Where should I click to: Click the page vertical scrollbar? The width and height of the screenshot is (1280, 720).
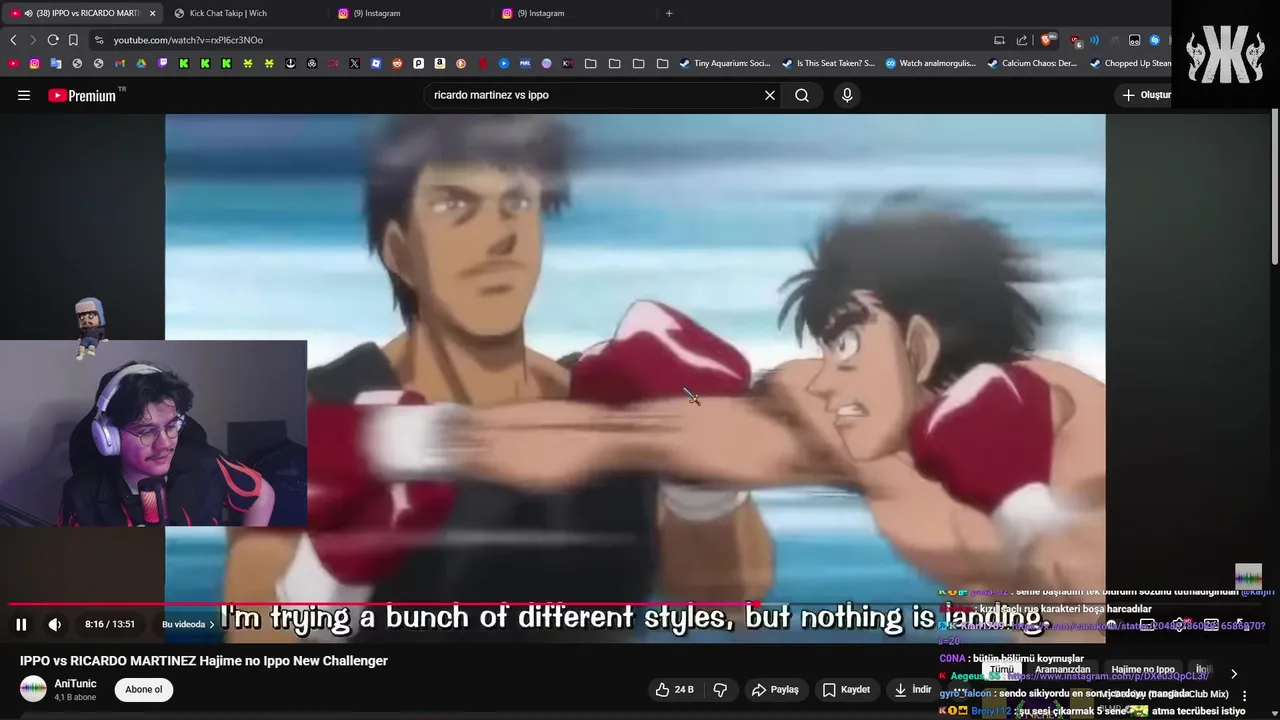1275,186
